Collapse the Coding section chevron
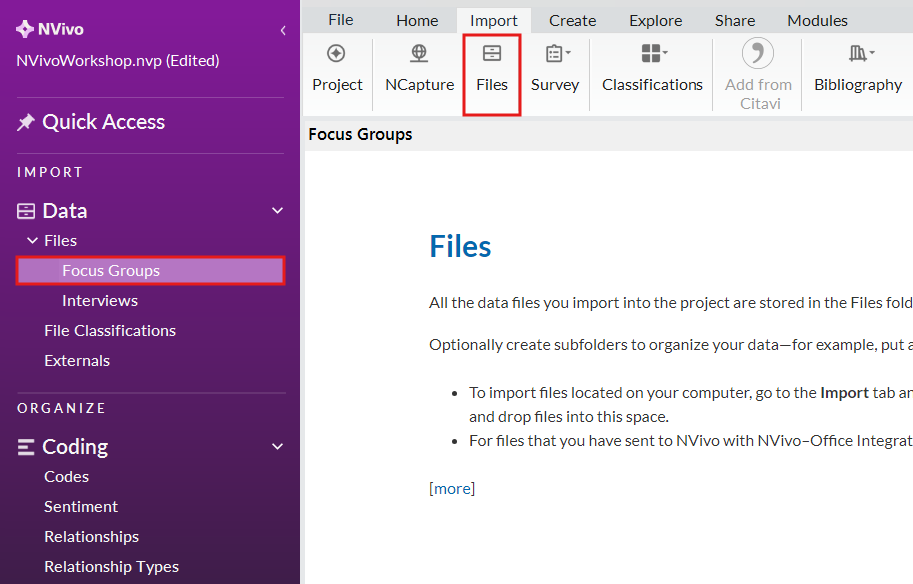913x584 pixels. tap(278, 447)
